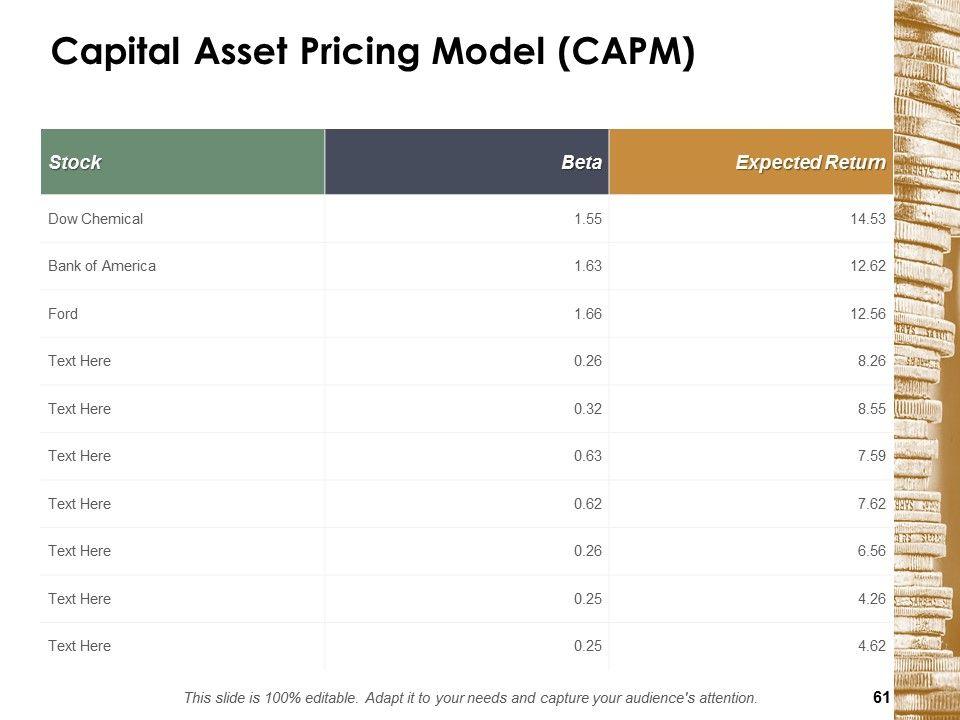Click the Capital Asset Pricing Model title

pyautogui.click(x=372, y=52)
